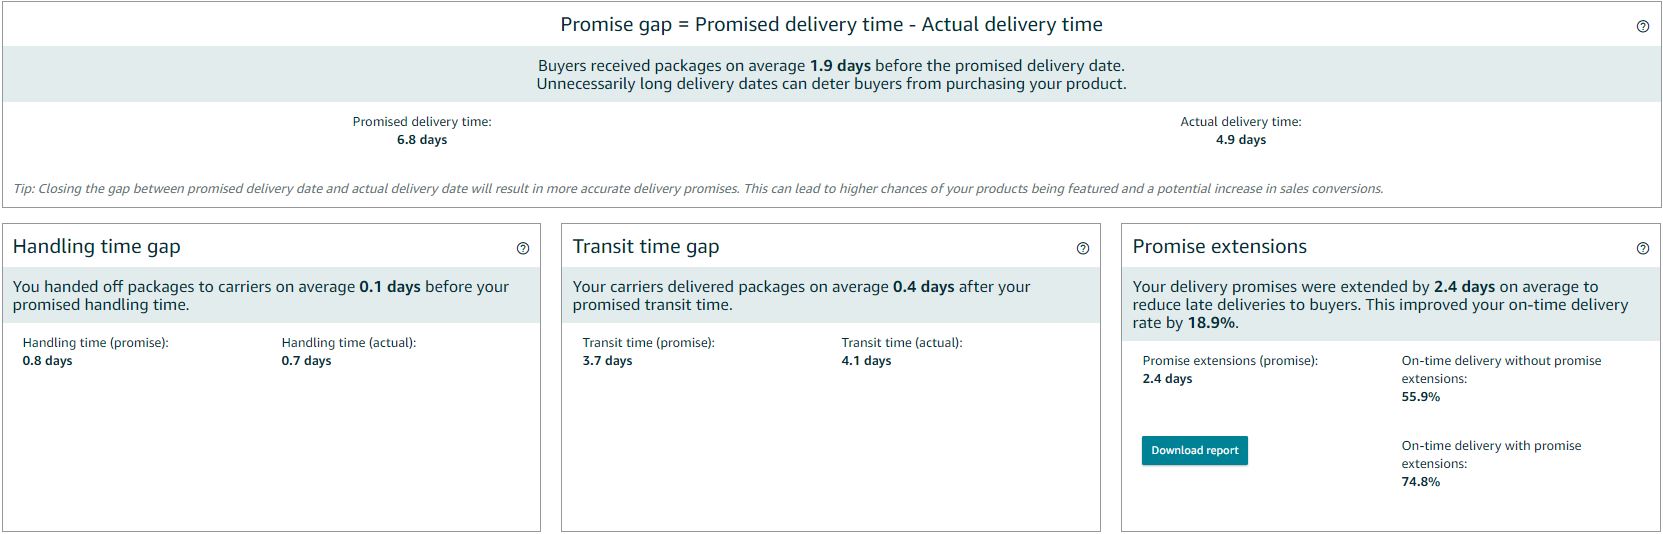Open the Transit time gap help icon
Screen dimensions: 1663x534
(1082, 248)
